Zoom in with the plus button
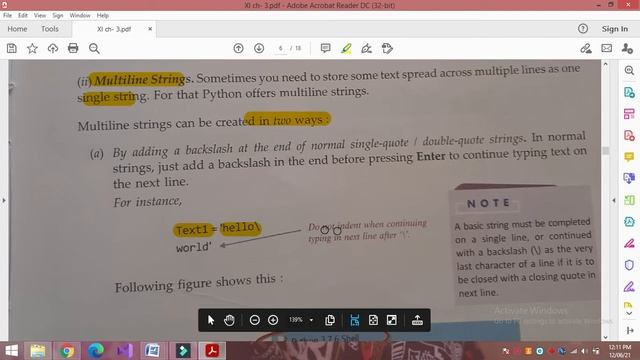 pos(273,320)
